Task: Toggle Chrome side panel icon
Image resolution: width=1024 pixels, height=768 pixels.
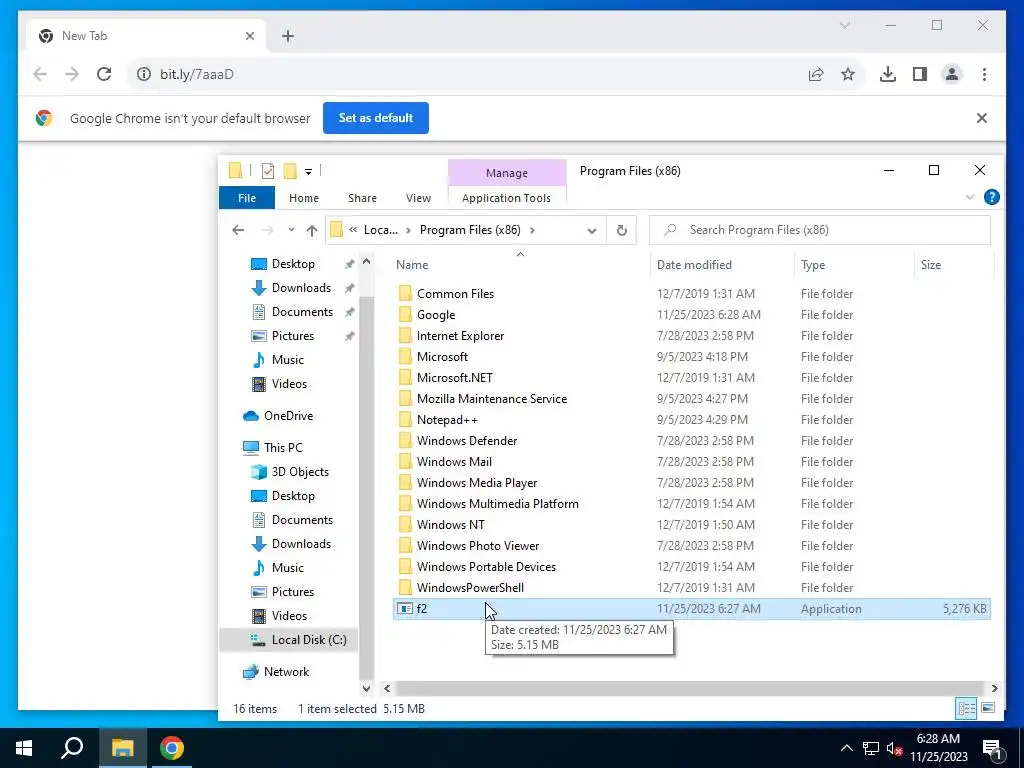Action: (x=920, y=74)
